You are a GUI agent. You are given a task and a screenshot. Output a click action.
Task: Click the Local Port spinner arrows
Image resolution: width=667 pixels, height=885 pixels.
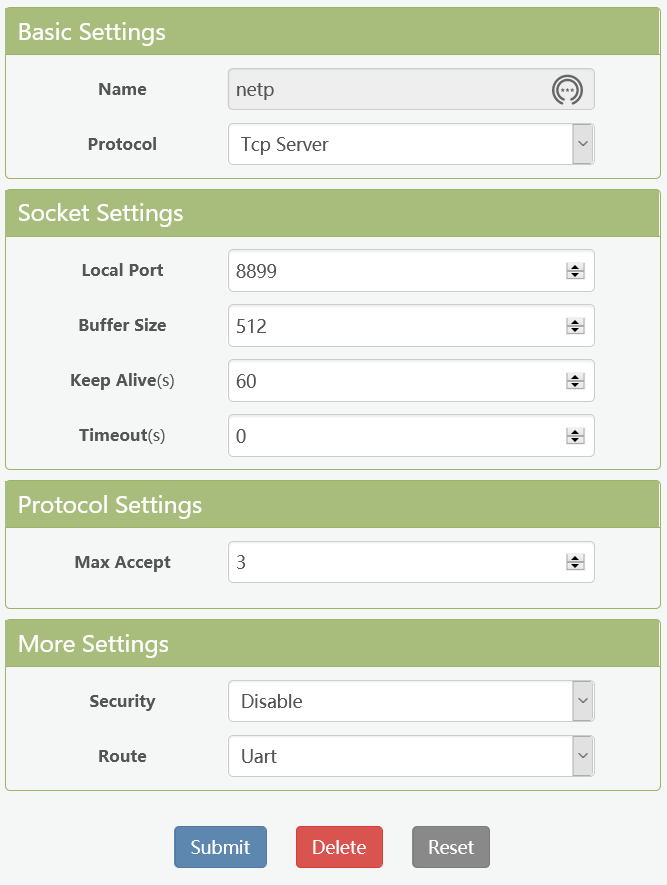click(575, 271)
